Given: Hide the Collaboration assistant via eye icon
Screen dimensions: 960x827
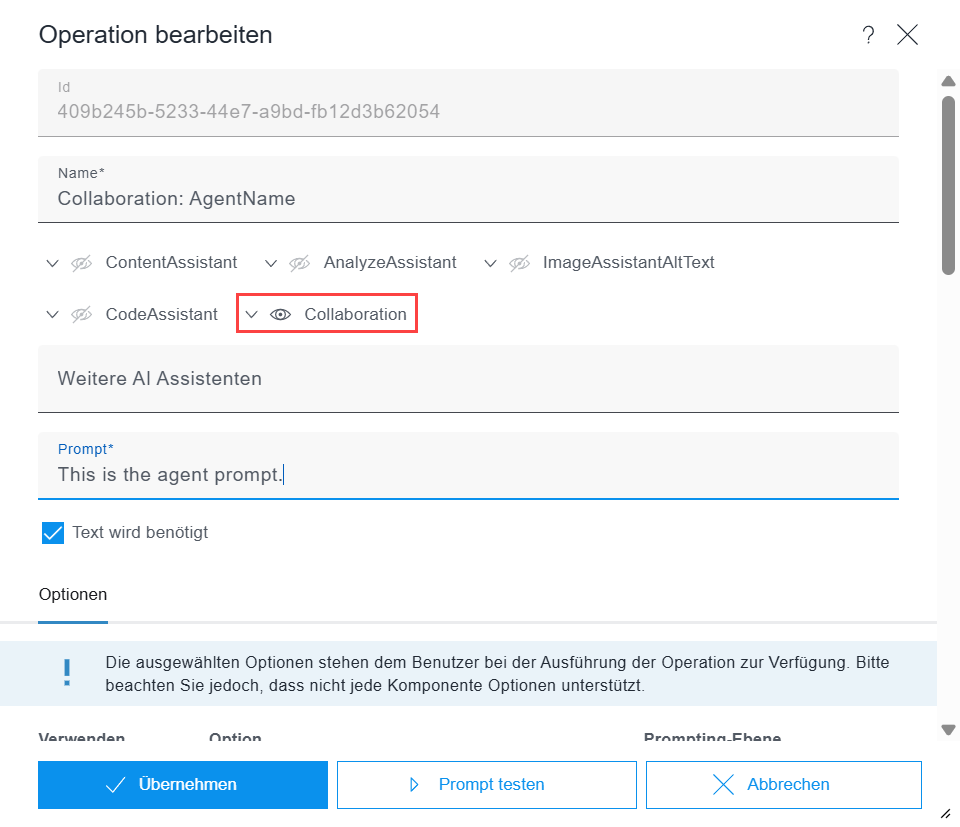Looking at the screenshot, I should click(280, 314).
